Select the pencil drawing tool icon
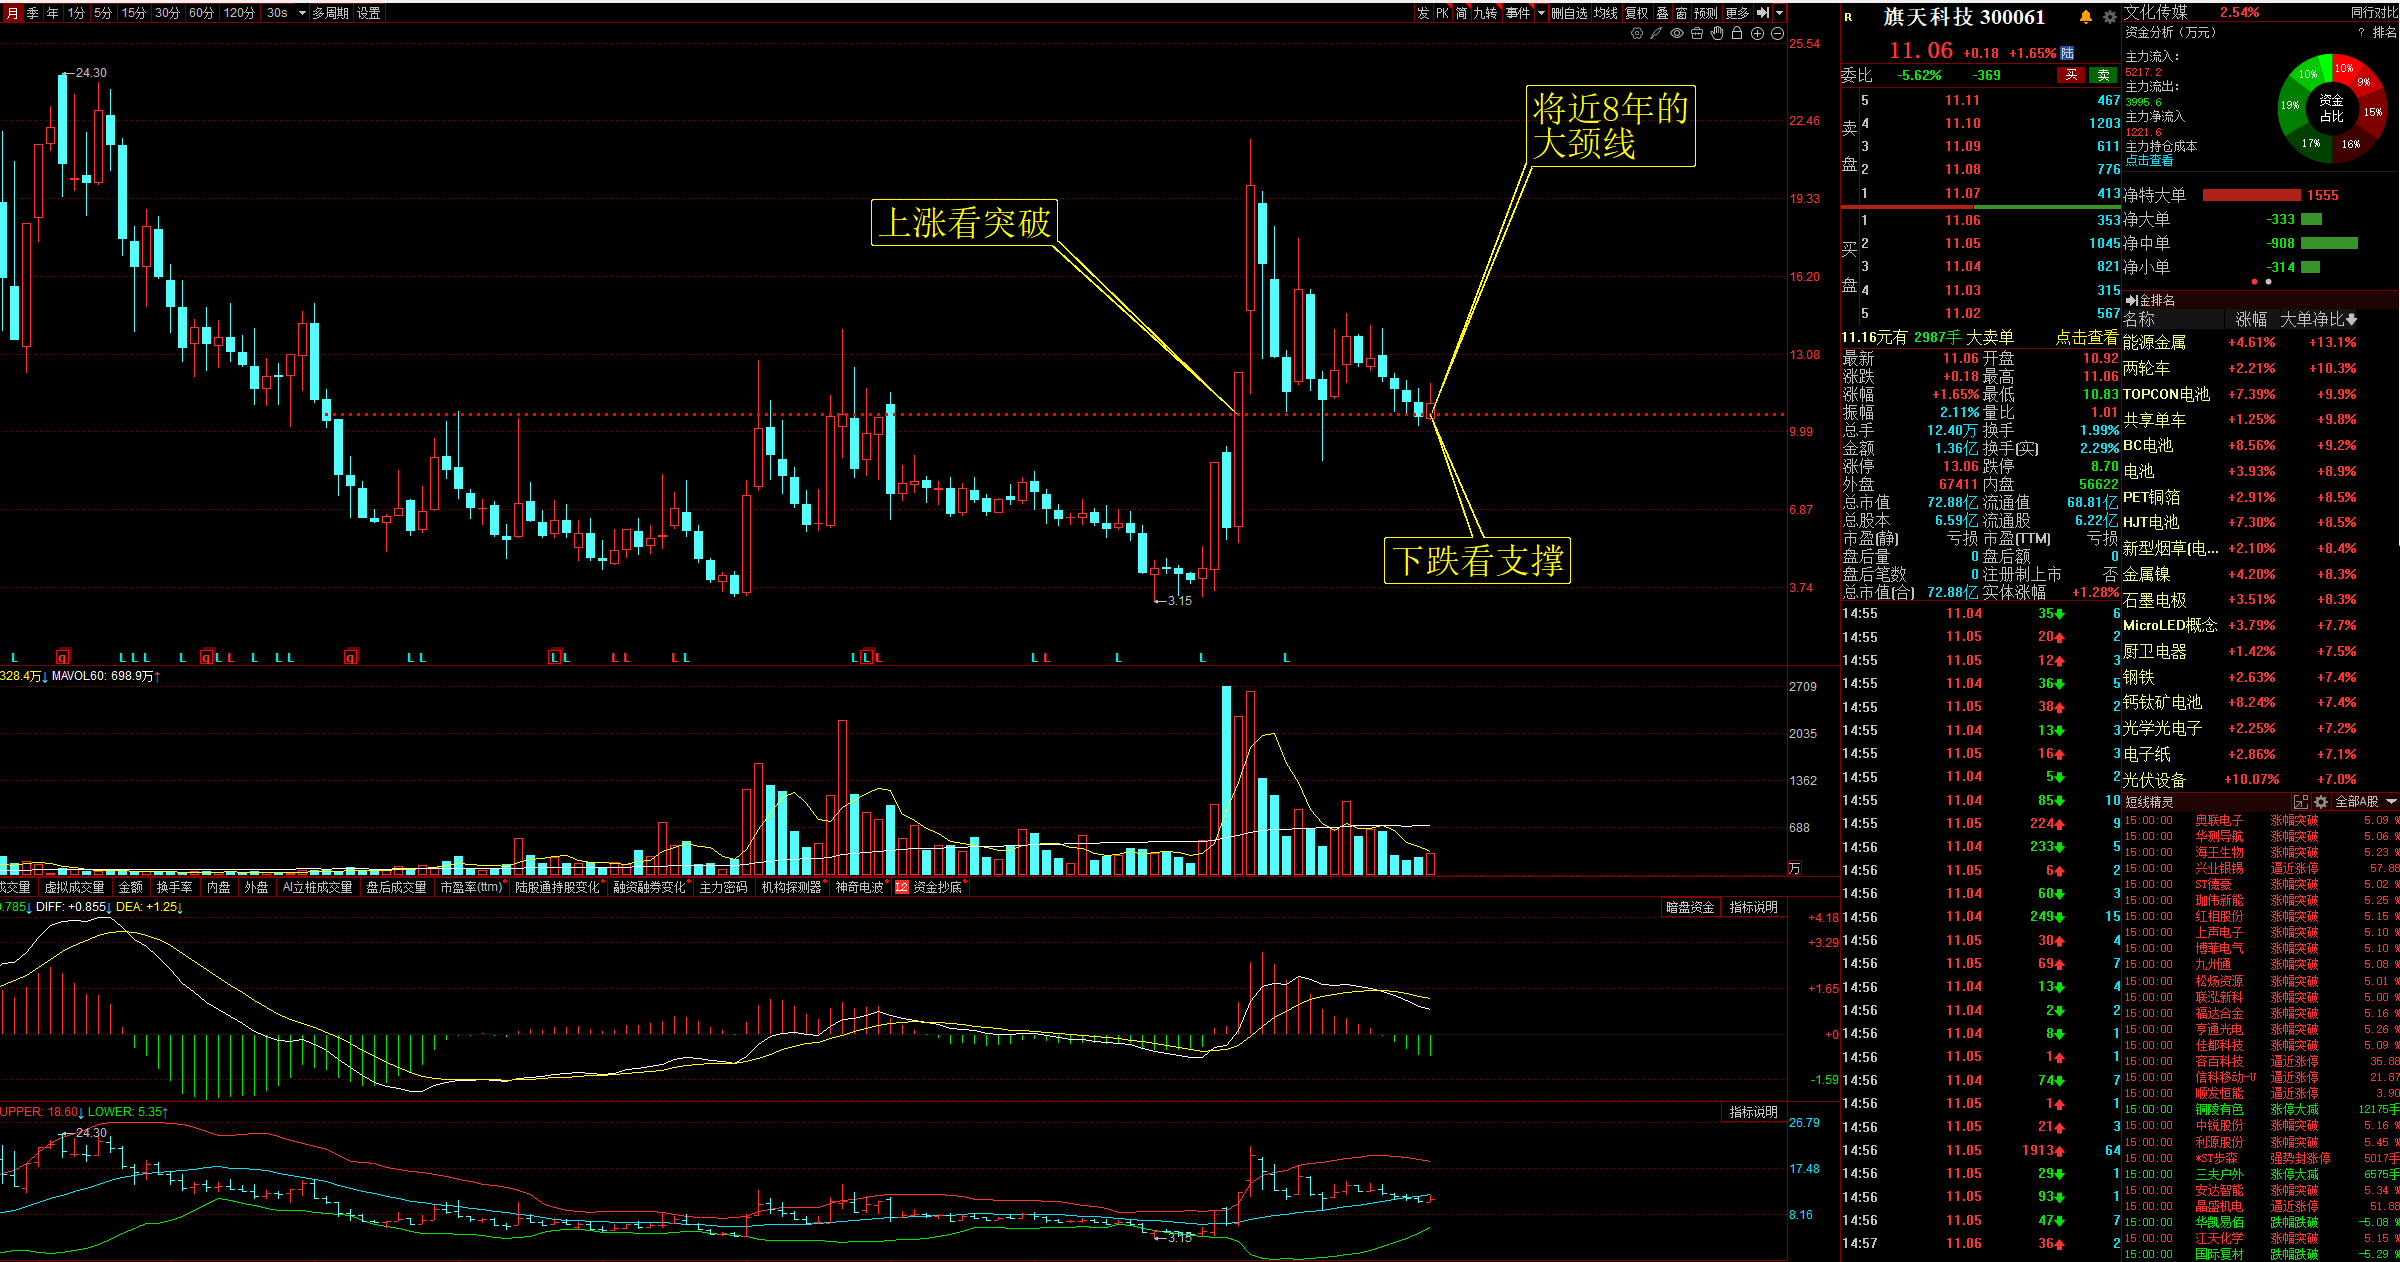The image size is (2400, 1262). tap(1656, 33)
